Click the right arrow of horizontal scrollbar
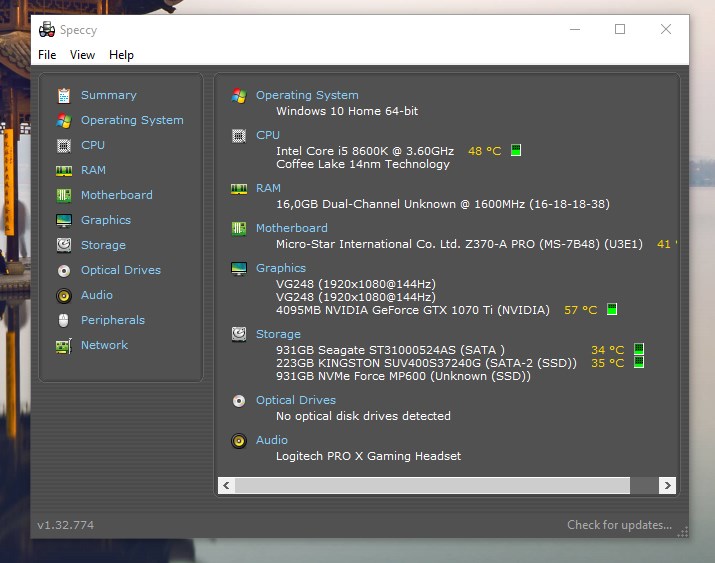This screenshot has height=563, width=715. [x=667, y=486]
